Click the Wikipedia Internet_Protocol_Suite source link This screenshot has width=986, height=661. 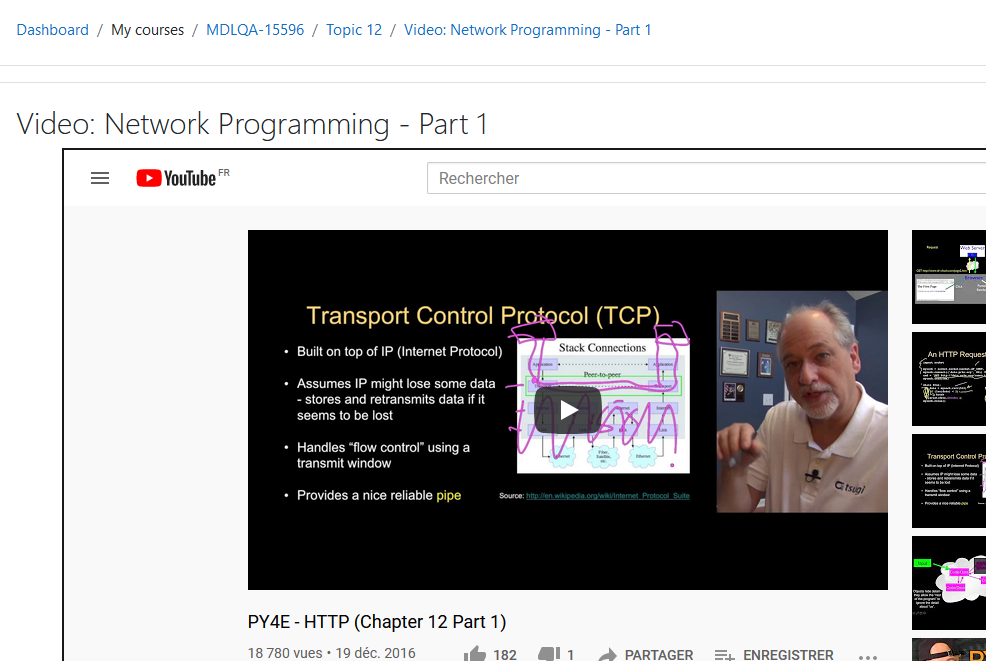coord(607,496)
